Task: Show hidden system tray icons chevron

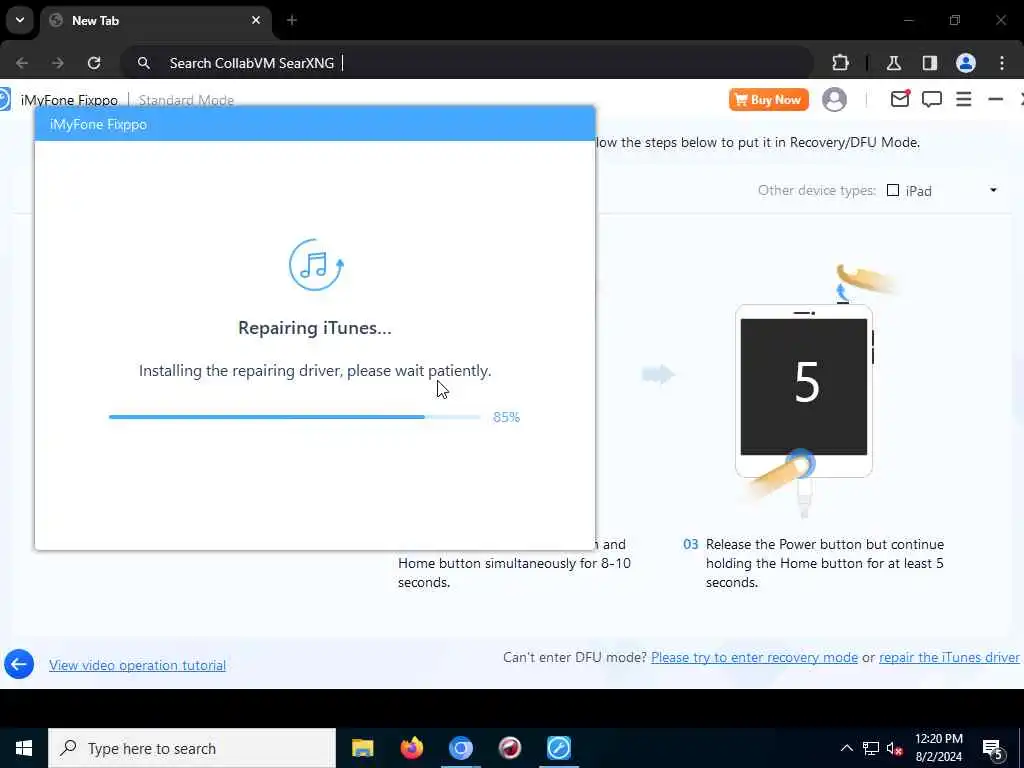Action: tap(846, 748)
